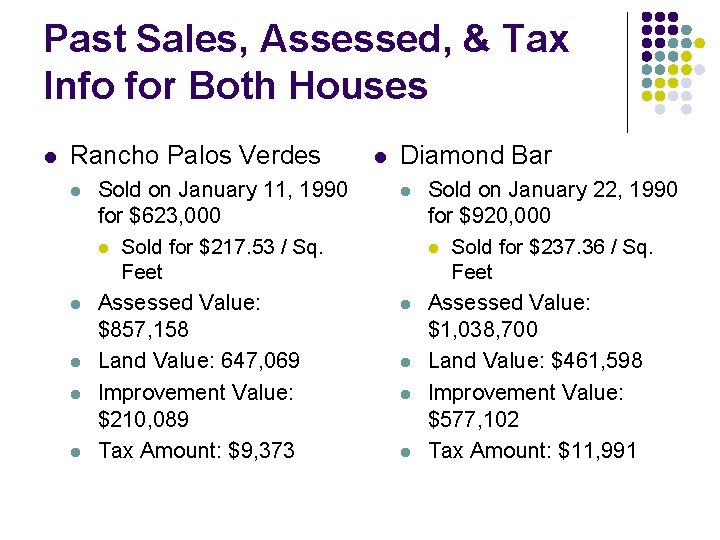Click "Improvement Value: $577,102" text
Image resolution: width=720 pixels, height=540 pixels.
coord(525,405)
